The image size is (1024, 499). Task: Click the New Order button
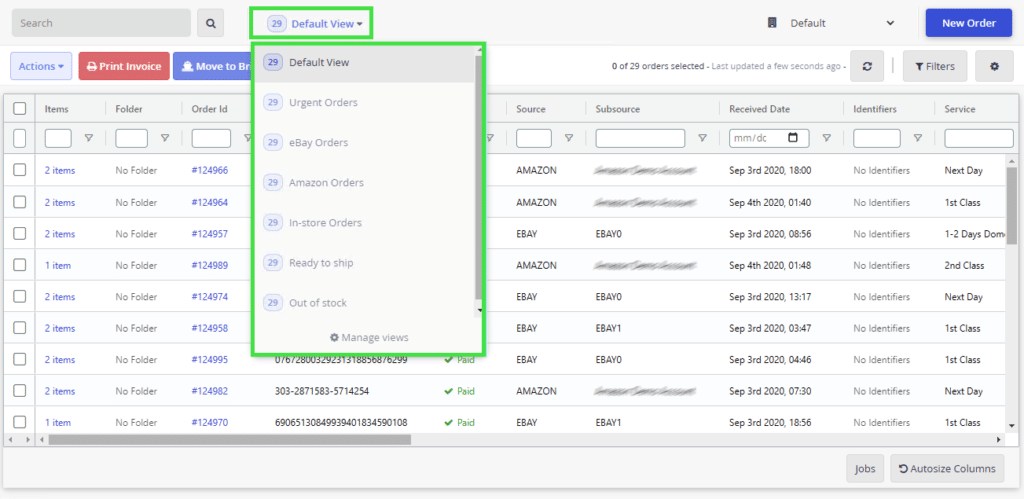(x=968, y=23)
